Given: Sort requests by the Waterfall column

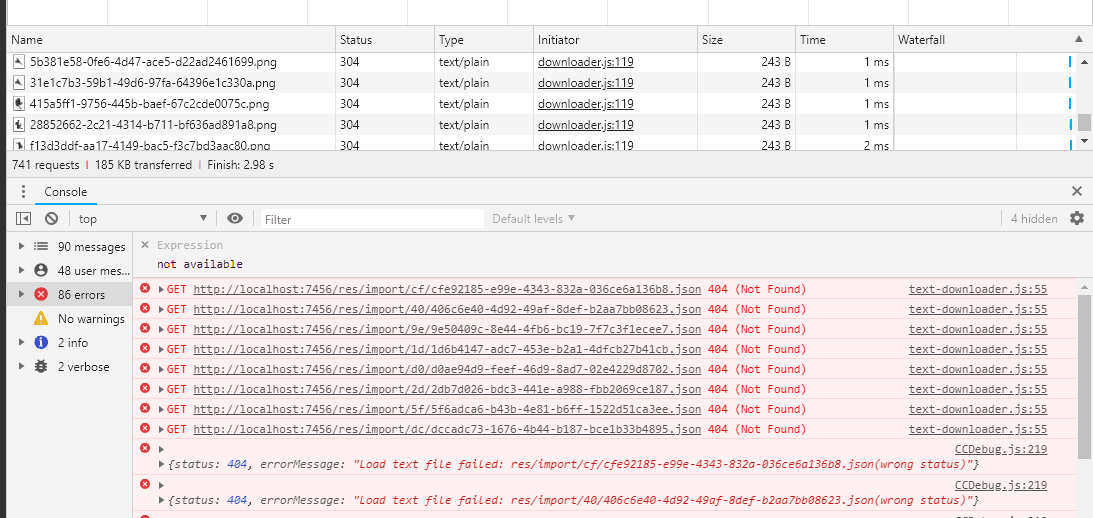Looking at the screenshot, I should pyautogui.click(x=921, y=40).
